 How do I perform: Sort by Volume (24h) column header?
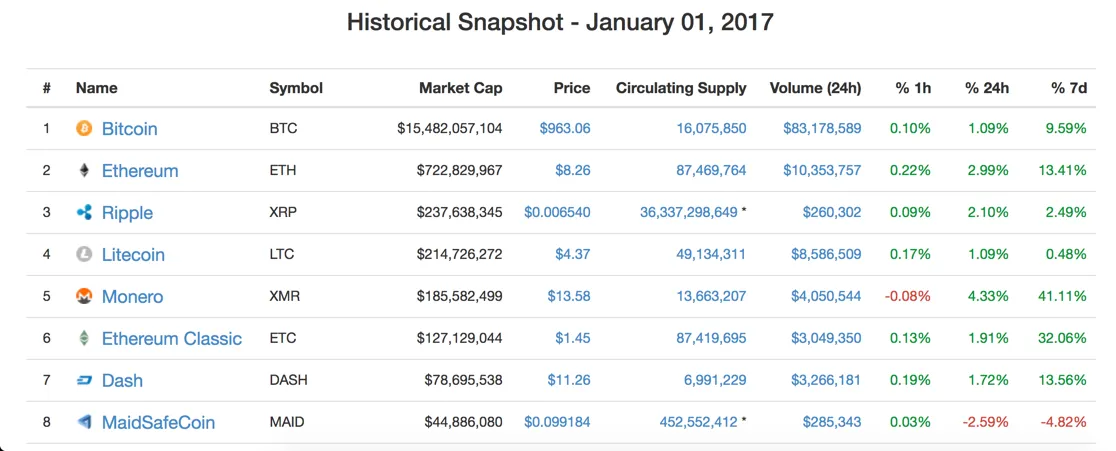pyautogui.click(x=816, y=88)
